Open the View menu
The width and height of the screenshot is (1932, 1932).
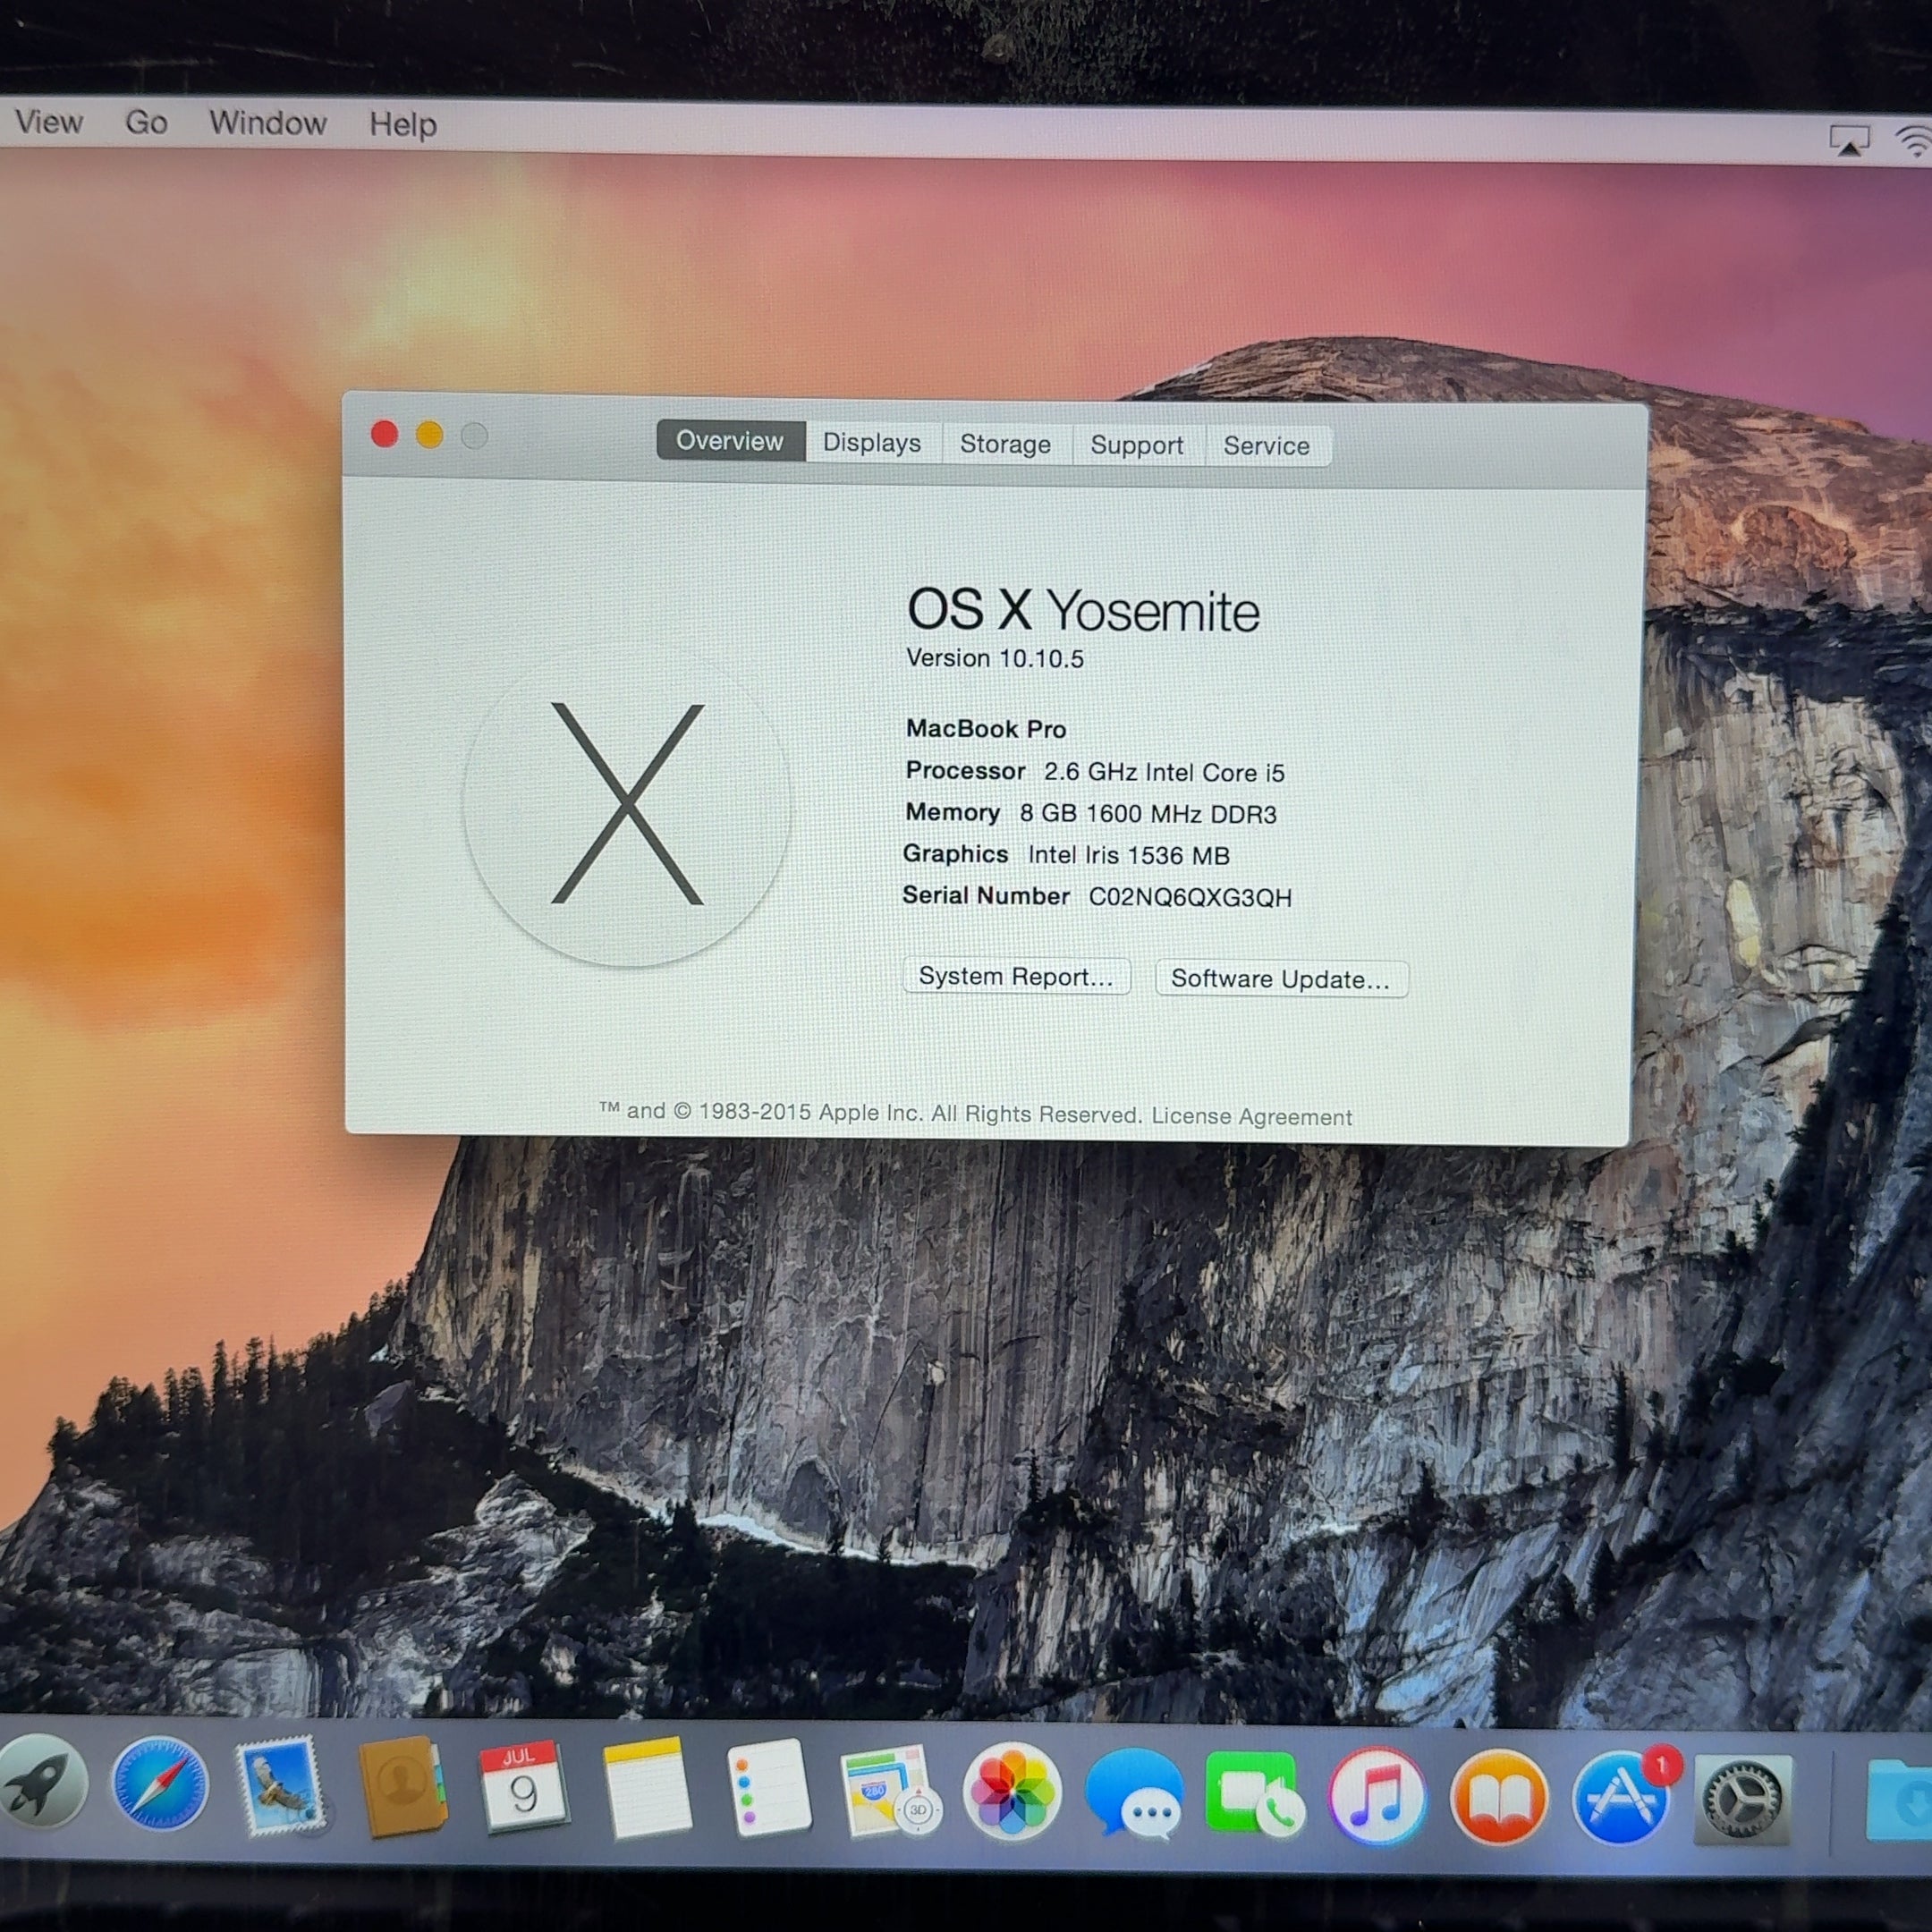[49, 122]
